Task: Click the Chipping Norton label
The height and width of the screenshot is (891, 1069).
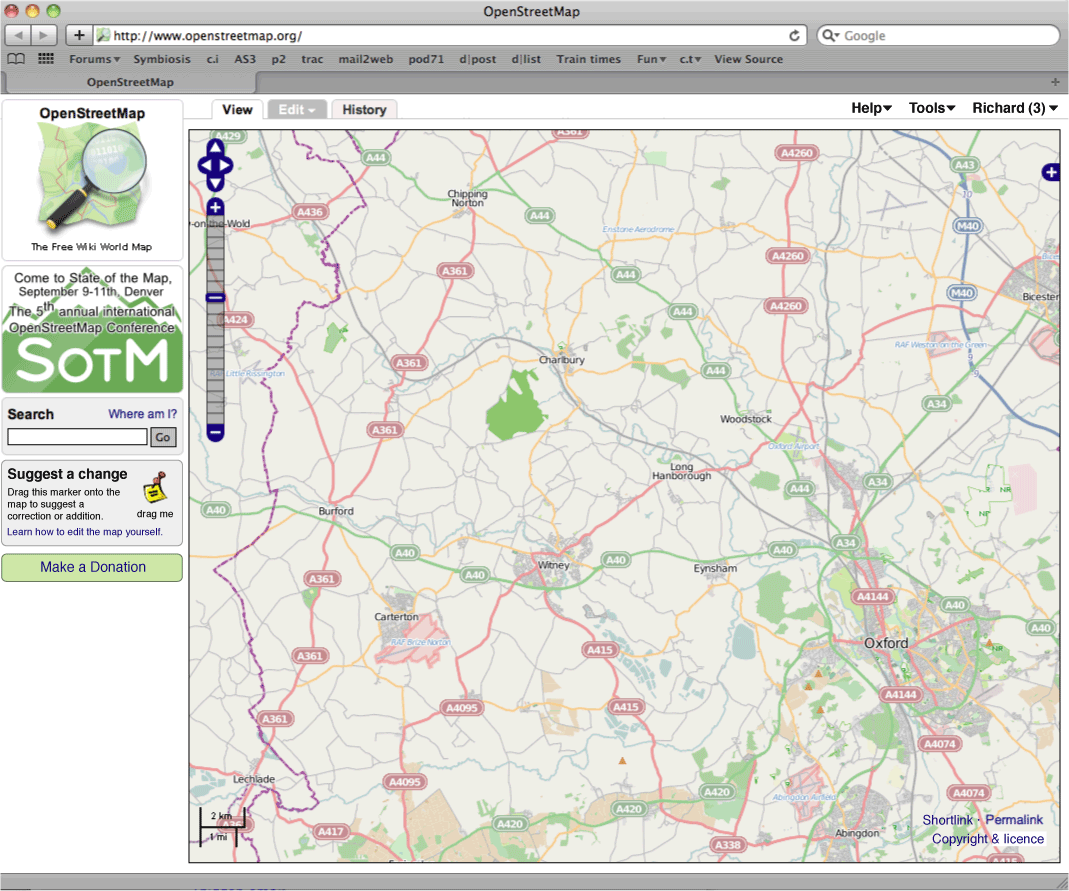Action: click(x=467, y=198)
